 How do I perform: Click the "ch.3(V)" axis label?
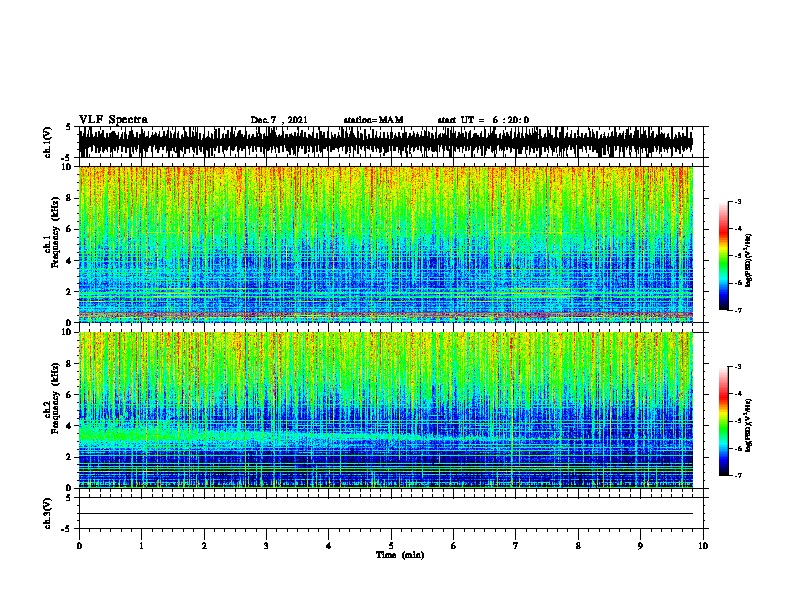47,513
